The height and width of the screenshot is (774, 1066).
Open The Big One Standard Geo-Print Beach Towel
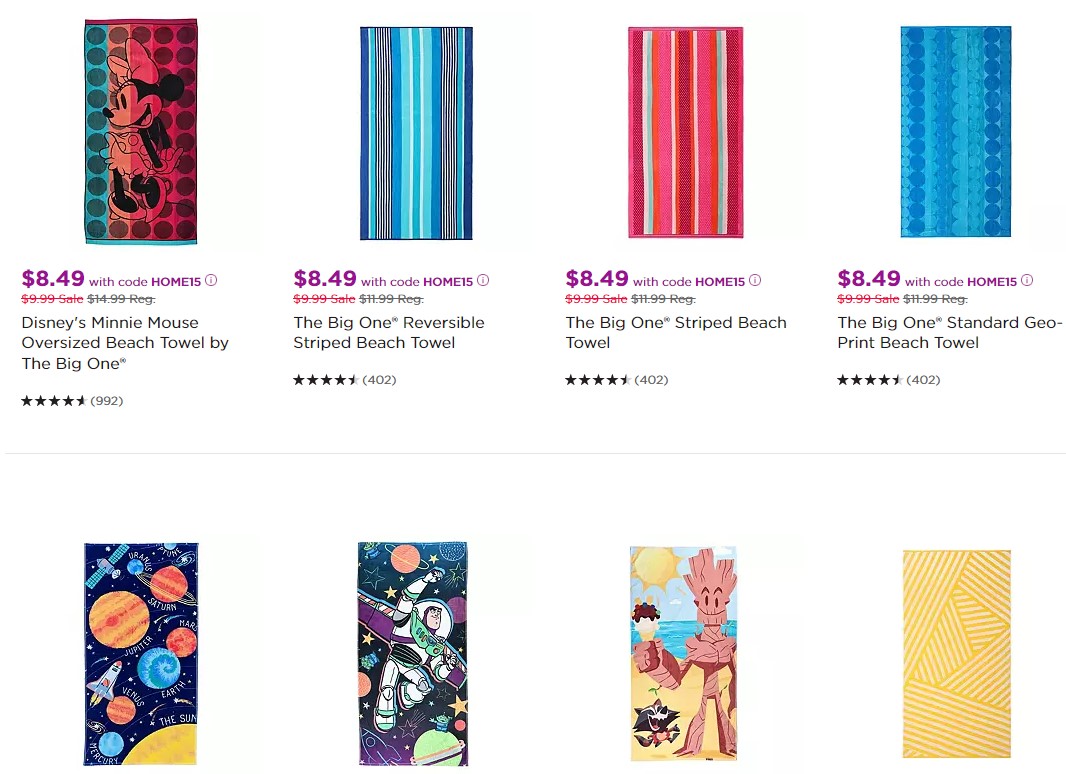949,333
